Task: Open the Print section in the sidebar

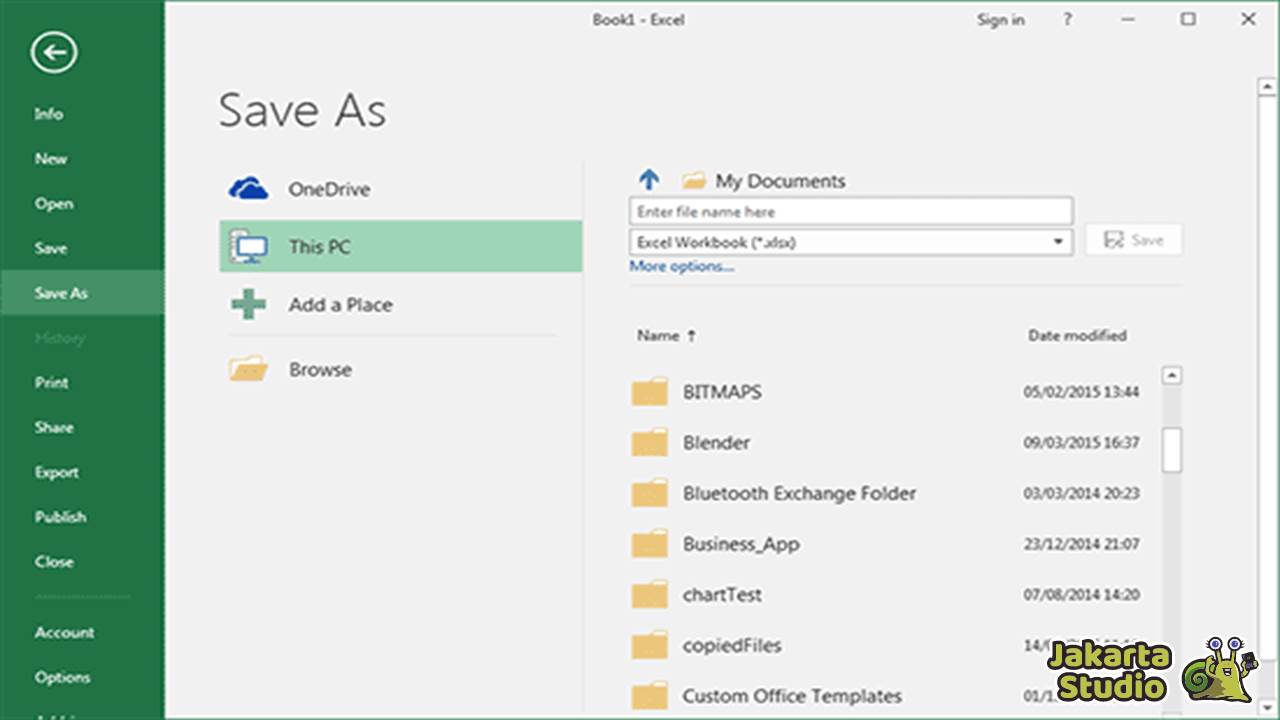Action: pyautogui.click(x=51, y=382)
